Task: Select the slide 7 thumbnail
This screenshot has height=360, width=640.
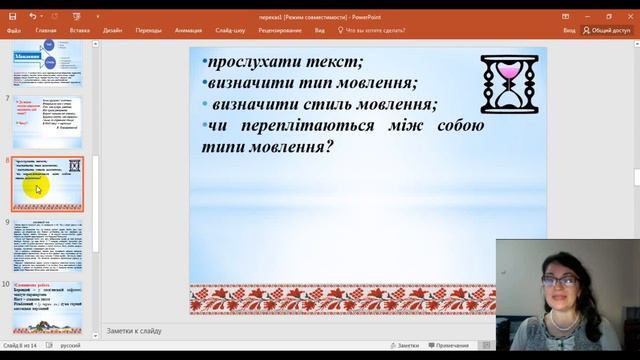Action: 47,122
